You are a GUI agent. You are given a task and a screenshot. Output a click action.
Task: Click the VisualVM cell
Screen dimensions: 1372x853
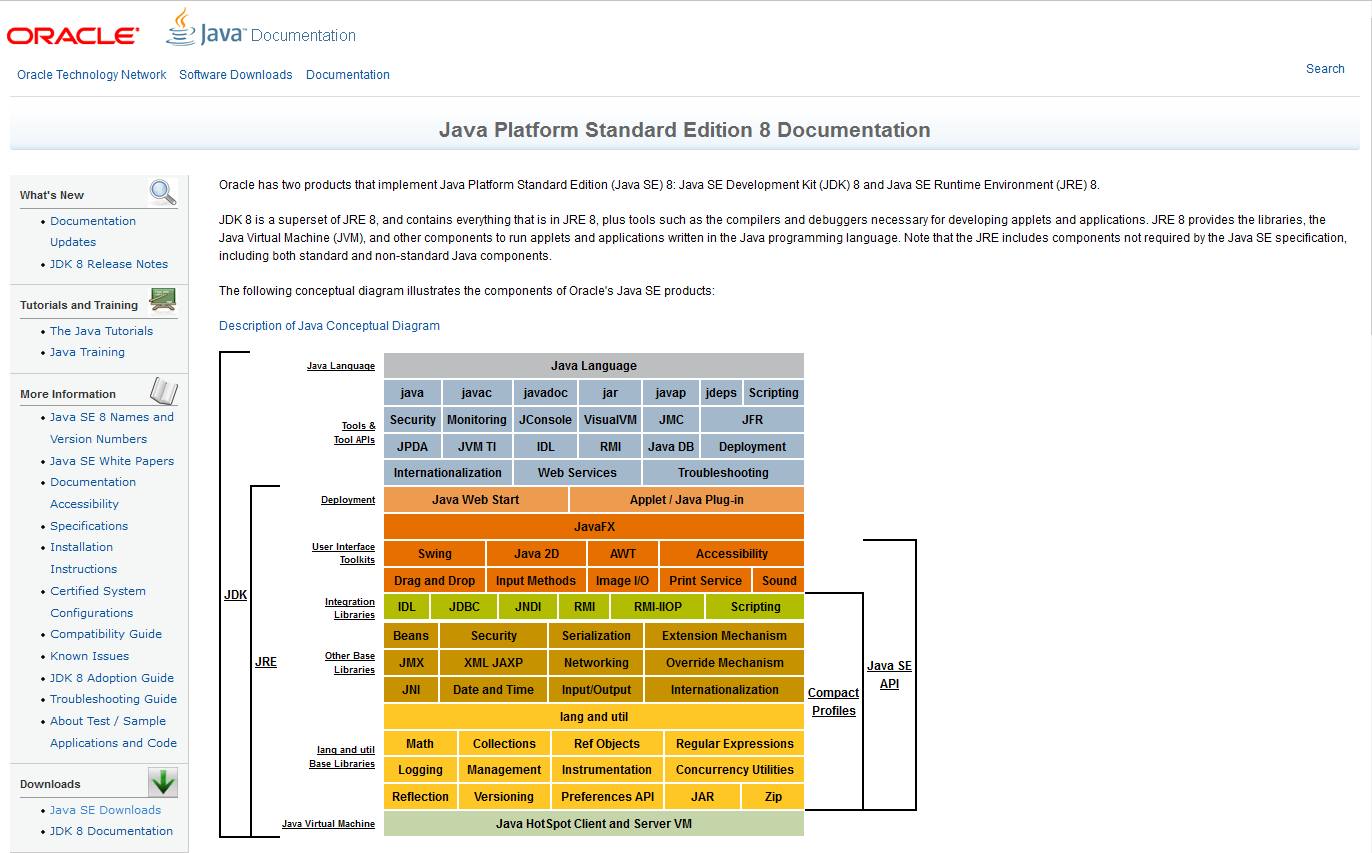click(610, 420)
